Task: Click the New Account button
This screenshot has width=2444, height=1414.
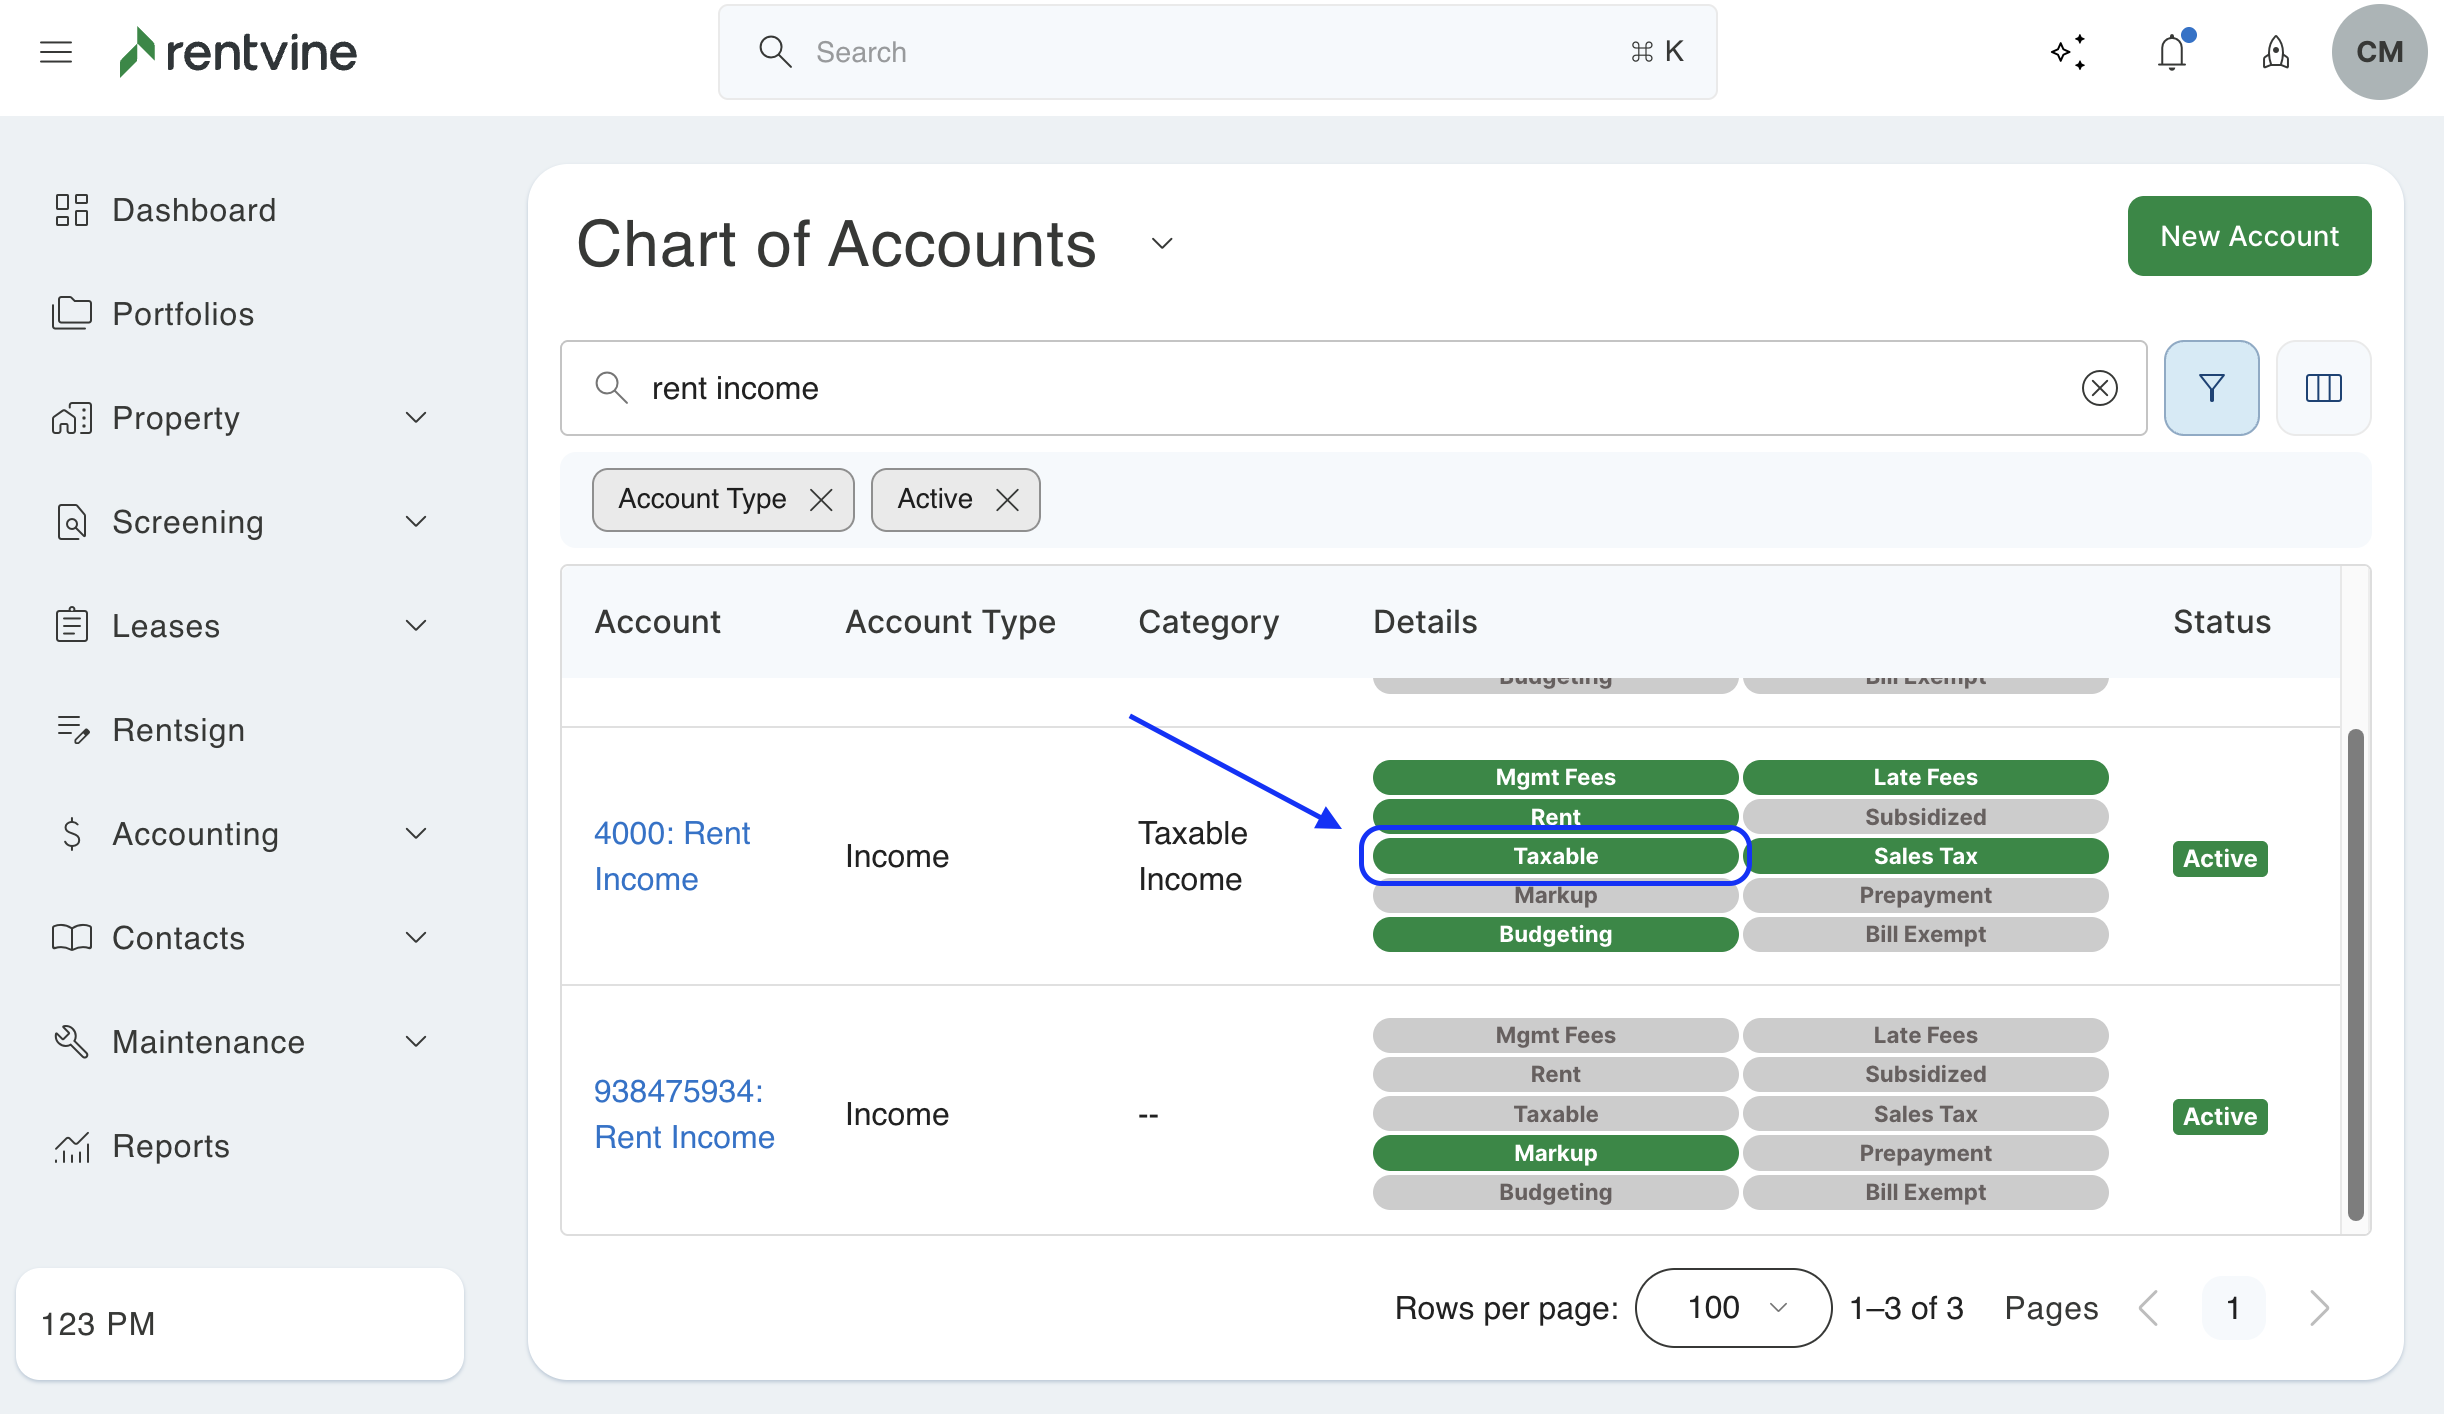Action: click(x=2249, y=236)
